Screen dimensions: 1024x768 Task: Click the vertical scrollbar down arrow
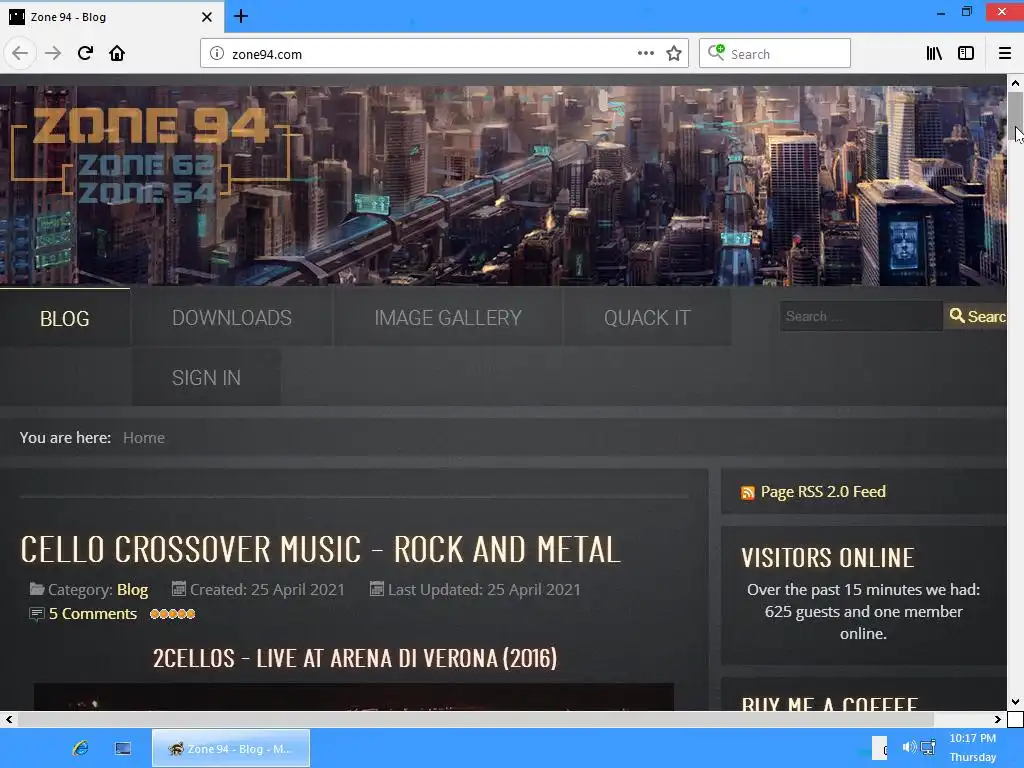click(x=1015, y=702)
